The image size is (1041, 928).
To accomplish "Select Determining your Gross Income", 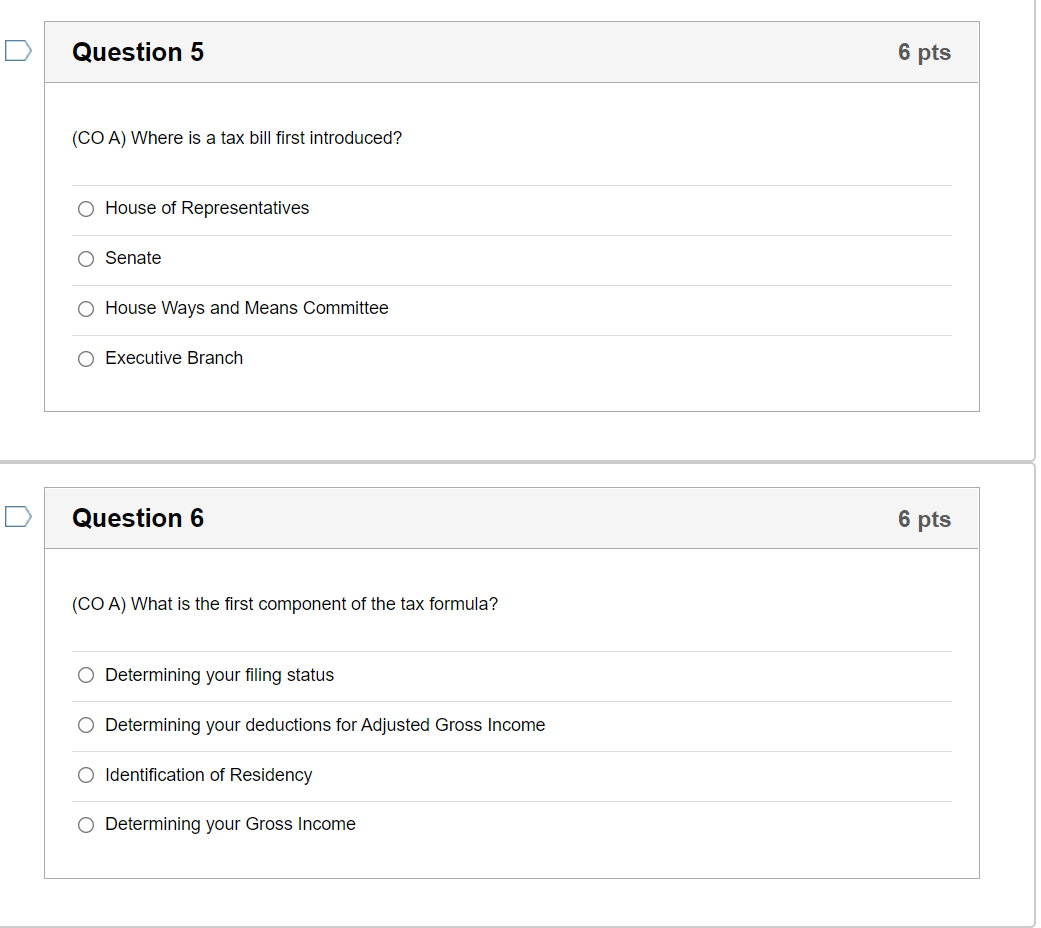I will pos(86,824).
